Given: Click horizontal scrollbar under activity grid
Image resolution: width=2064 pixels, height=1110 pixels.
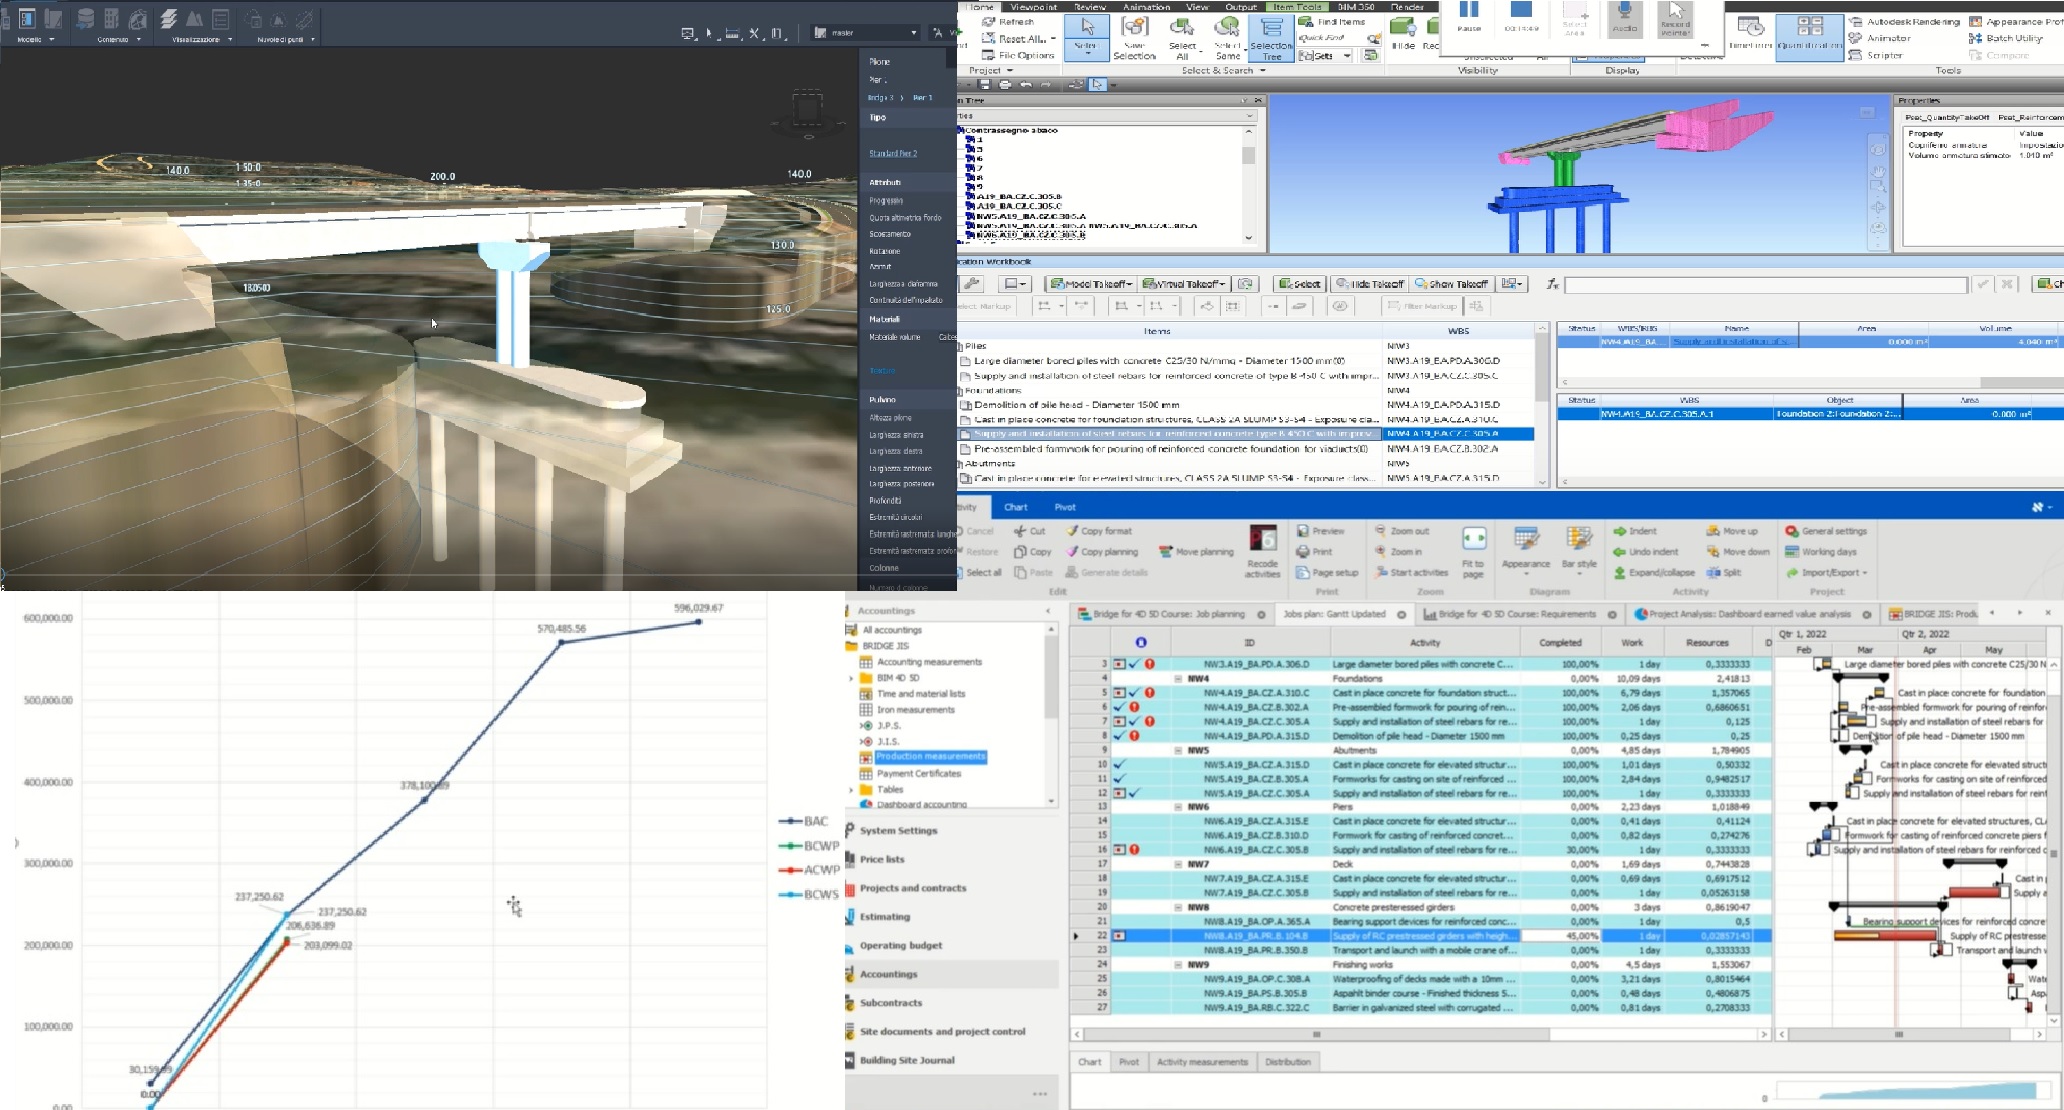Looking at the screenshot, I should [x=1316, y=1035].
